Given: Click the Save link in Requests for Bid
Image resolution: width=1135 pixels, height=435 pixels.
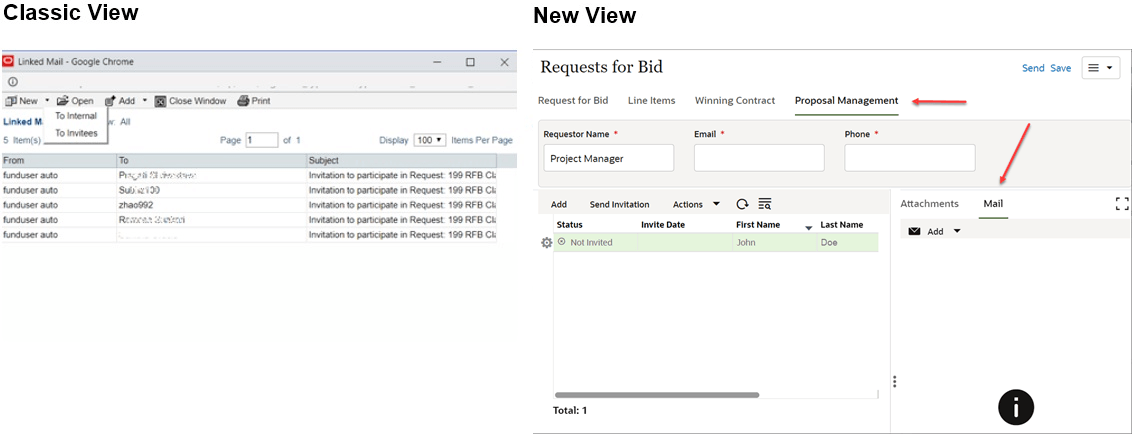Looking at the screenshot, I should pos(1060,68).
